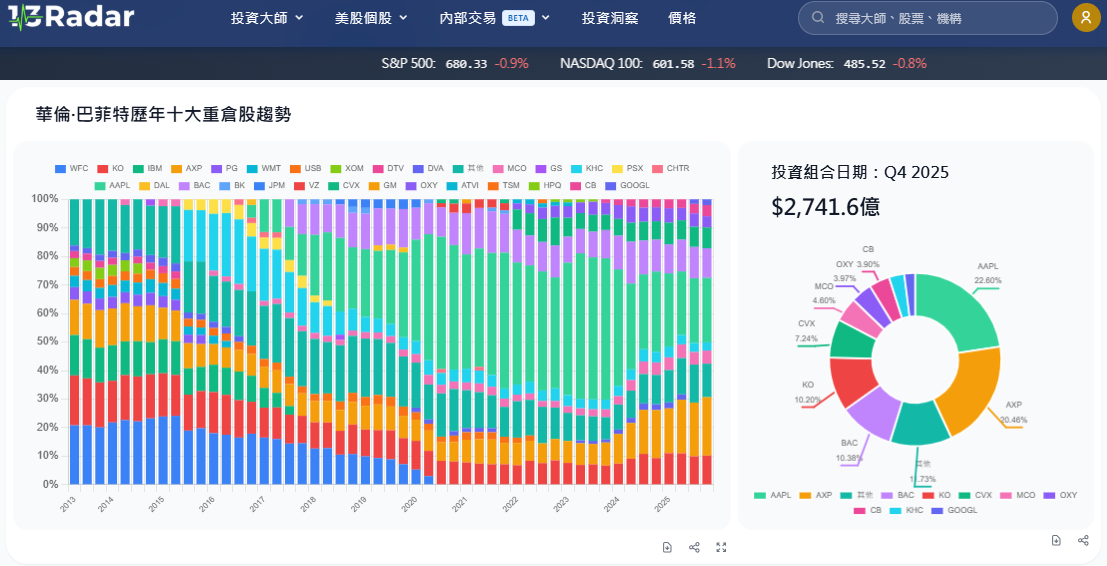Download the bar chart trend data
Viewport: 1107px width, 566px height.
667,547
